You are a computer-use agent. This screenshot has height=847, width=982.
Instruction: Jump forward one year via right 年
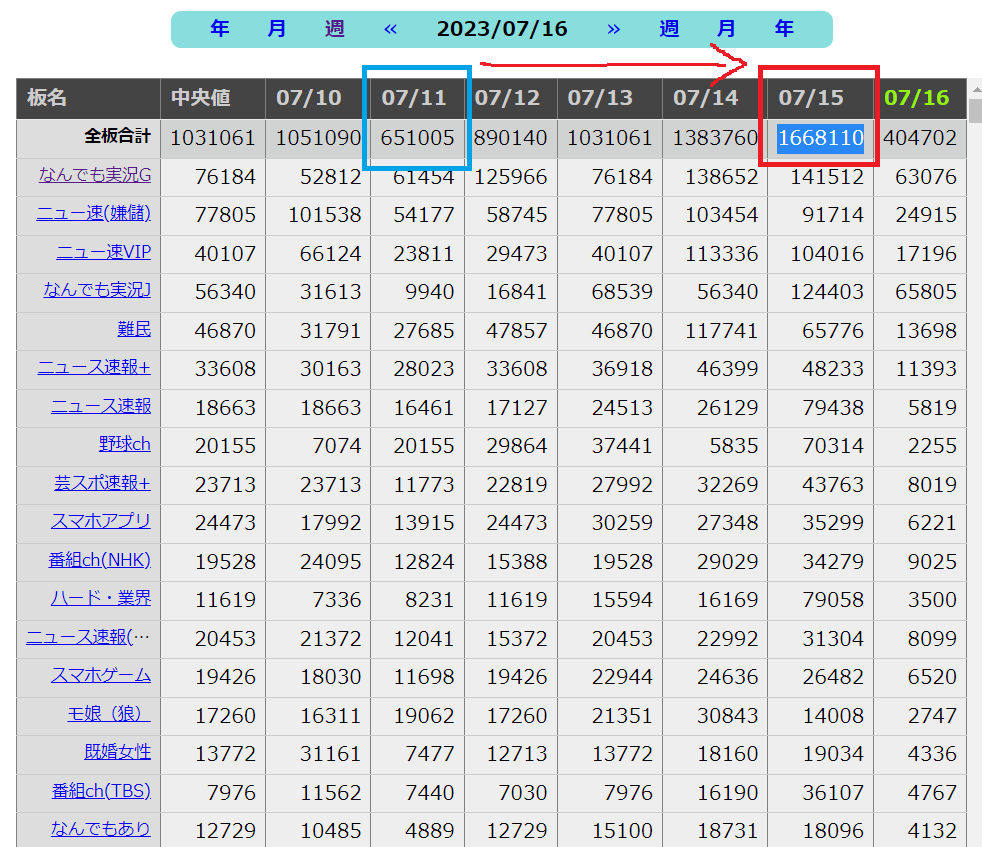click(x=784, y=29)
